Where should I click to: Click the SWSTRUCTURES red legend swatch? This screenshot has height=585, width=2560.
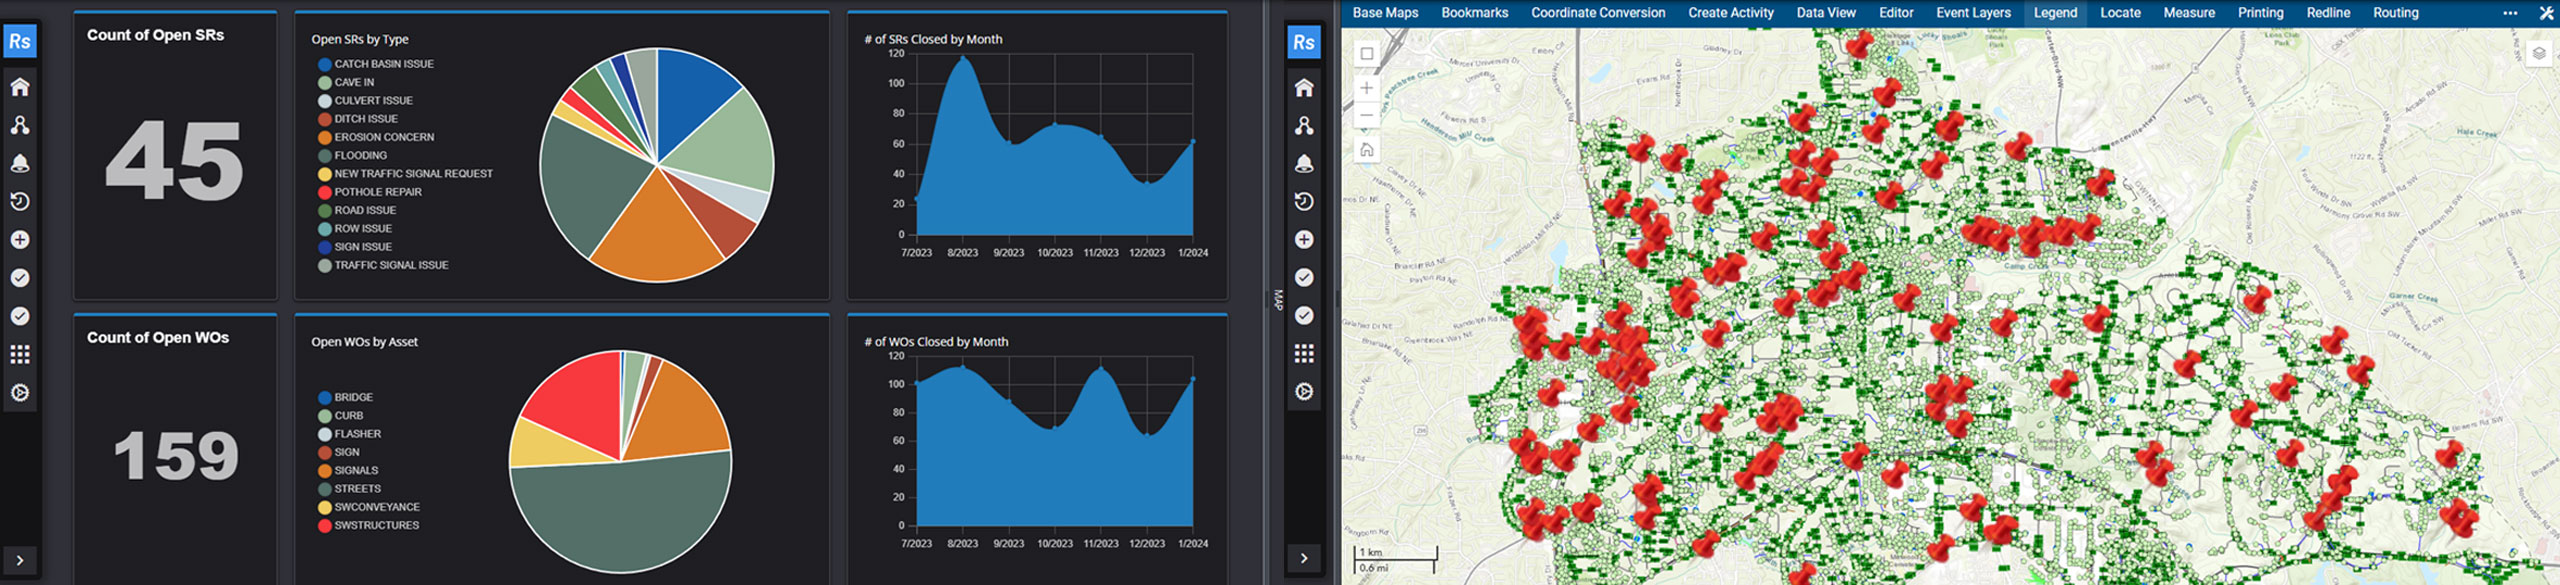325,525
